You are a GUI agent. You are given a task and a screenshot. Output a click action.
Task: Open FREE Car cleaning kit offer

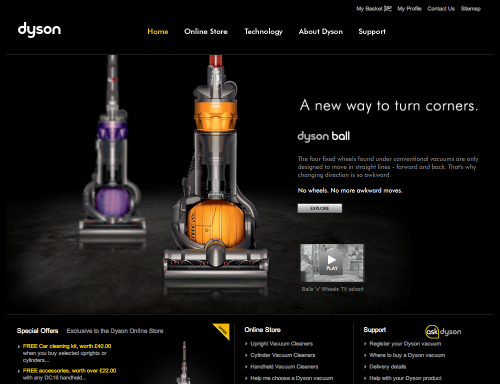[x=67, y=346]
